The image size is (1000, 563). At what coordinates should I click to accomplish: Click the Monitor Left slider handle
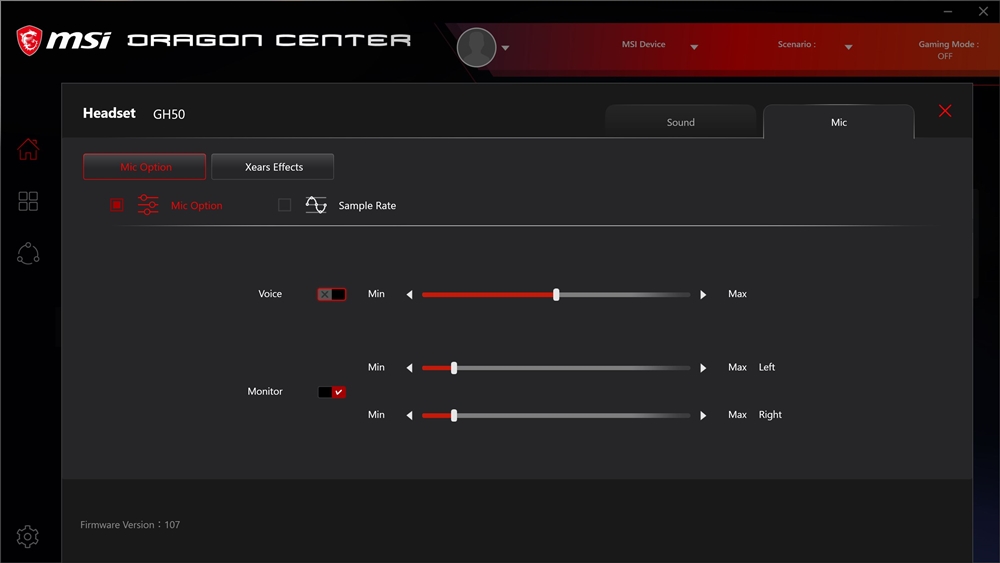coord(454,368)
